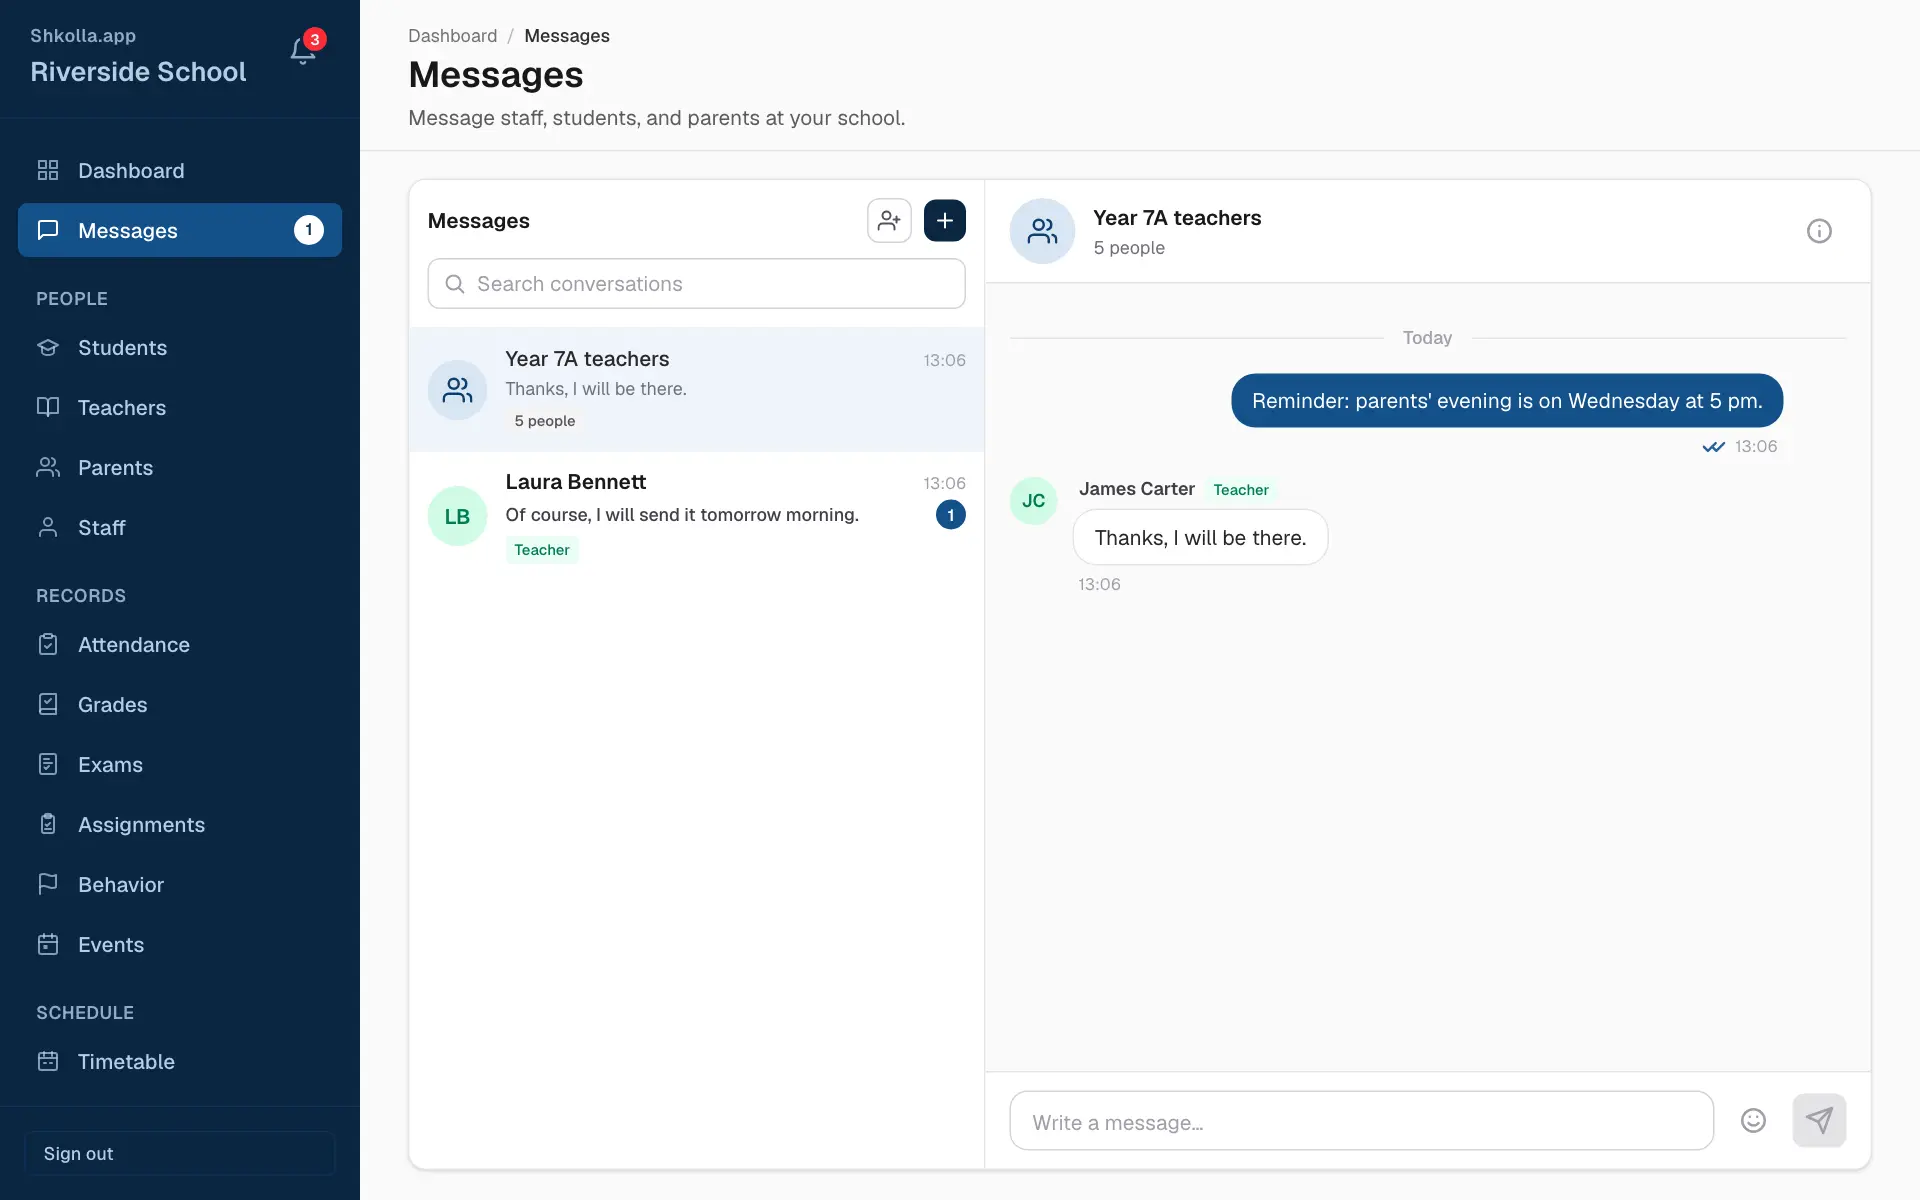1920x1200 pixels.
Task: Click the Sign out button
Action: point(180,1153)
